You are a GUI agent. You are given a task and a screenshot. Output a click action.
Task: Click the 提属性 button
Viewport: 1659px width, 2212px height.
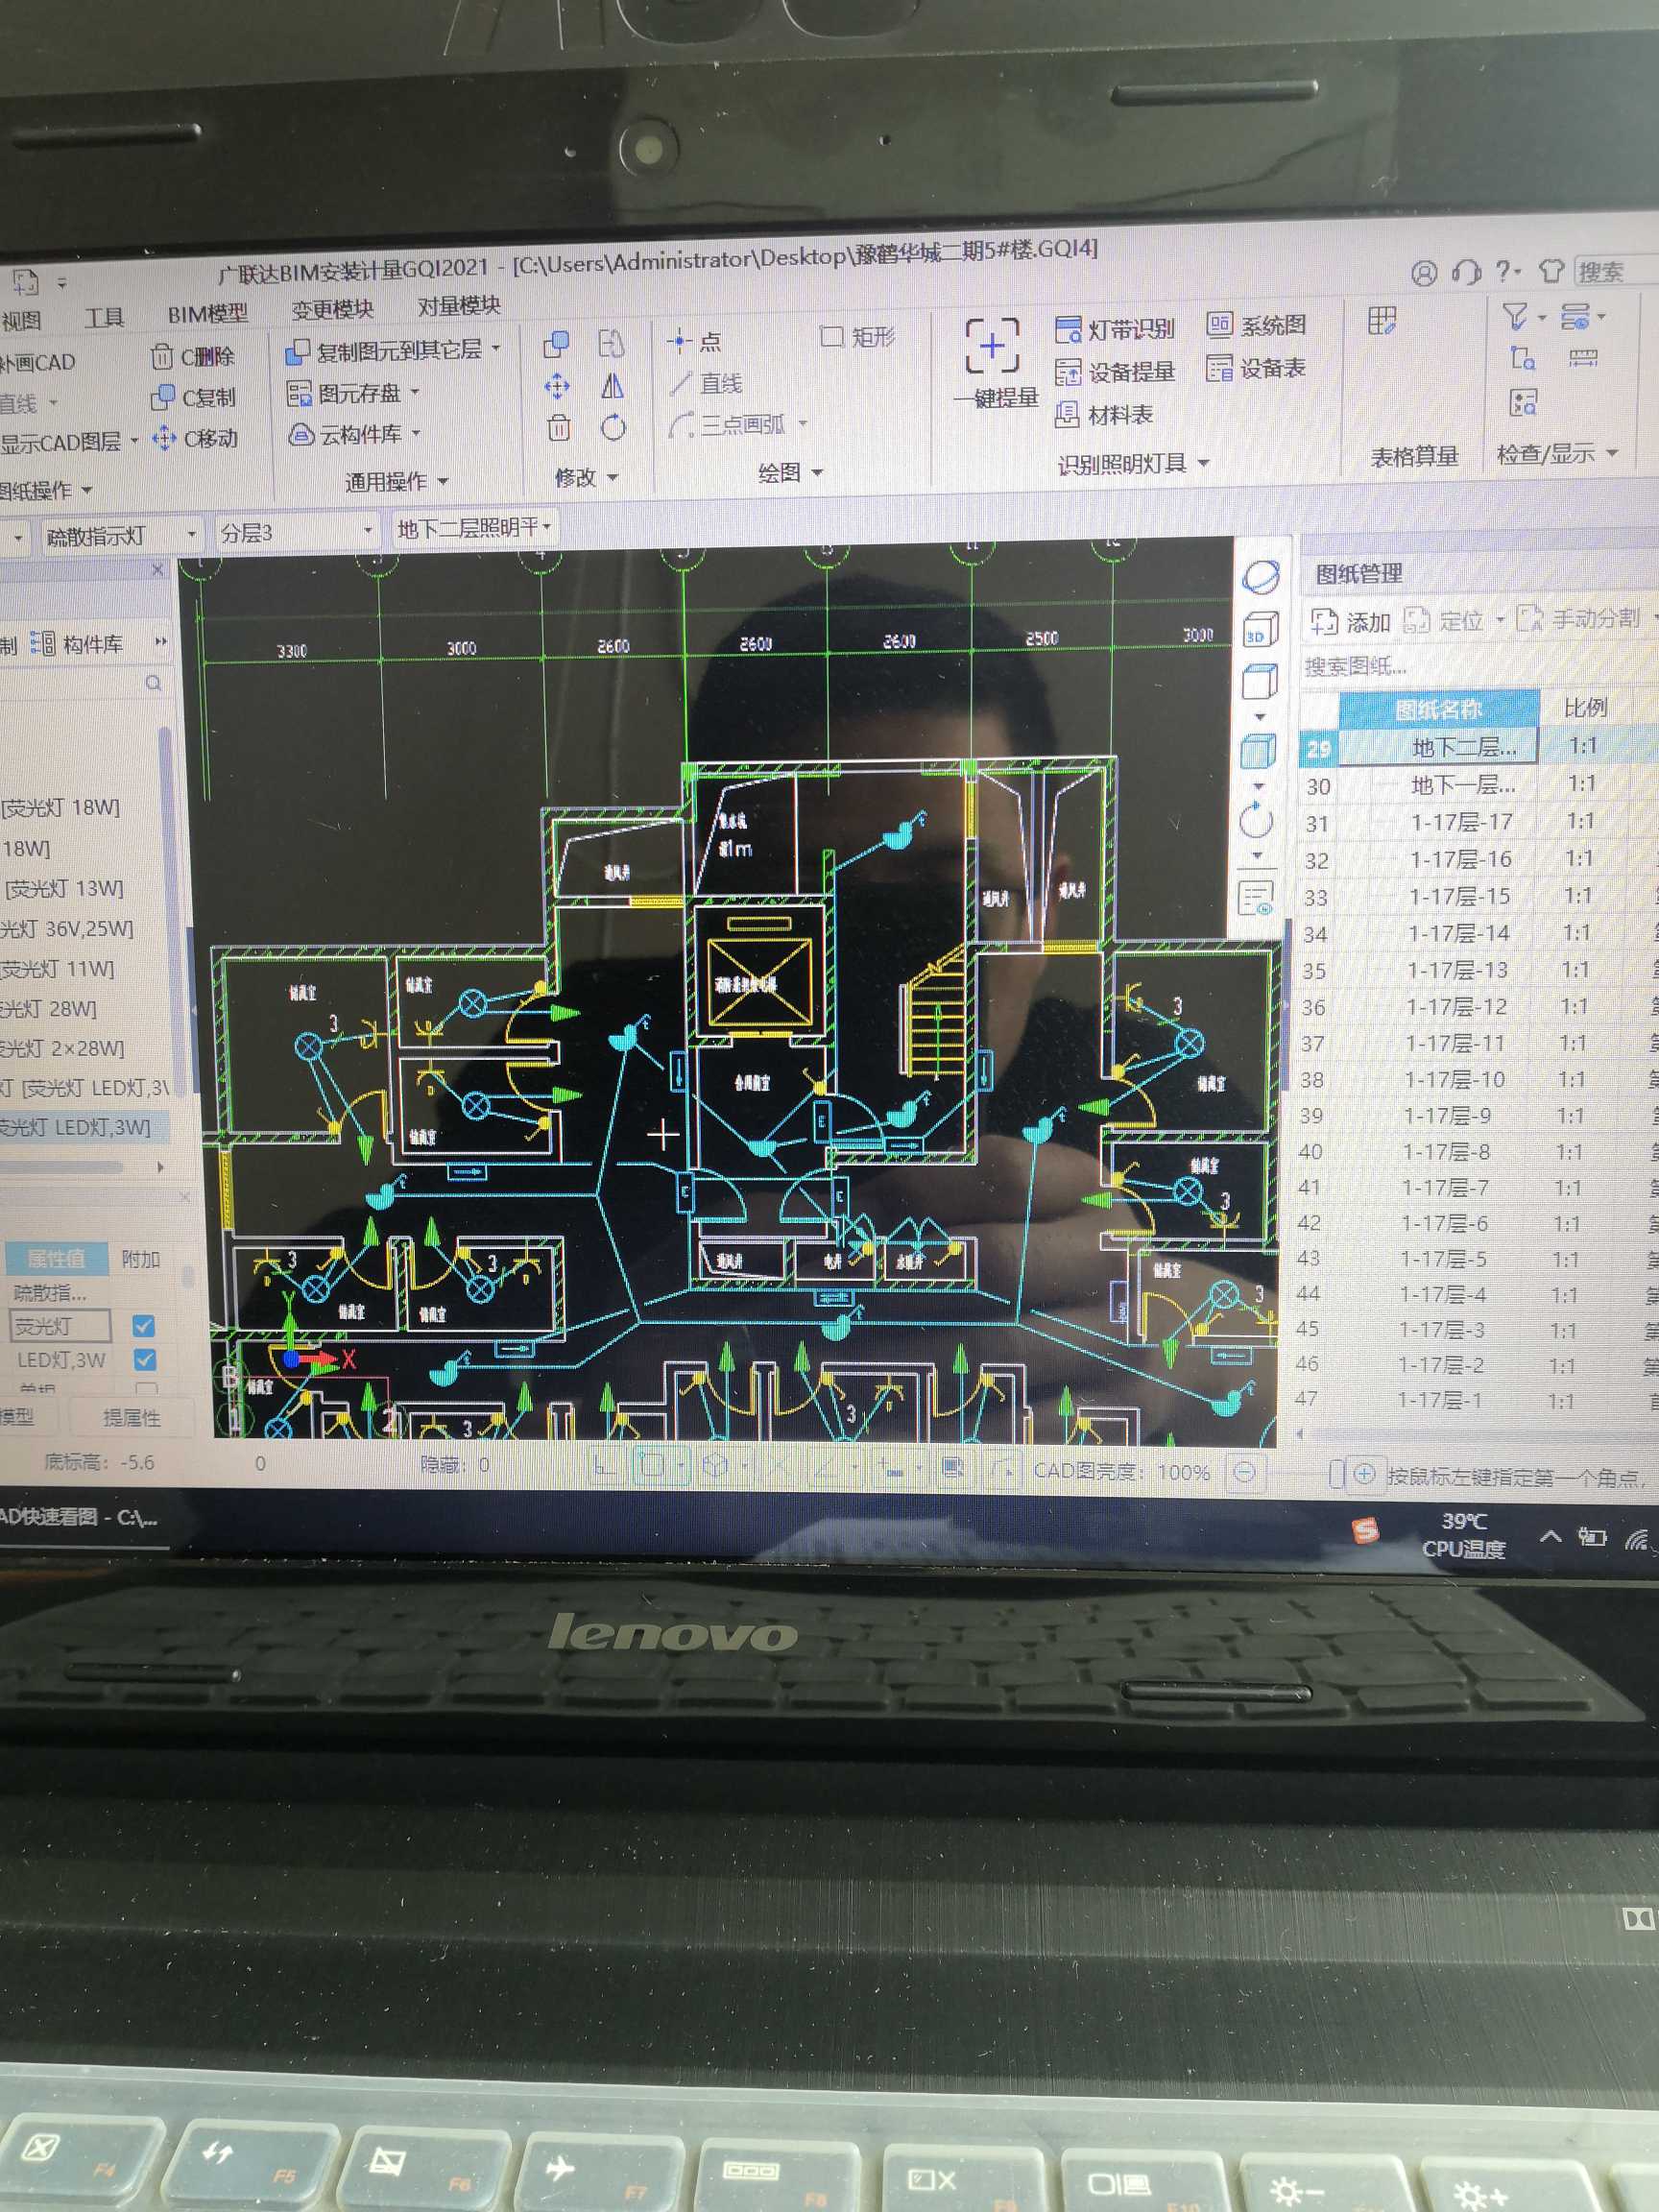coord(130,1418)
